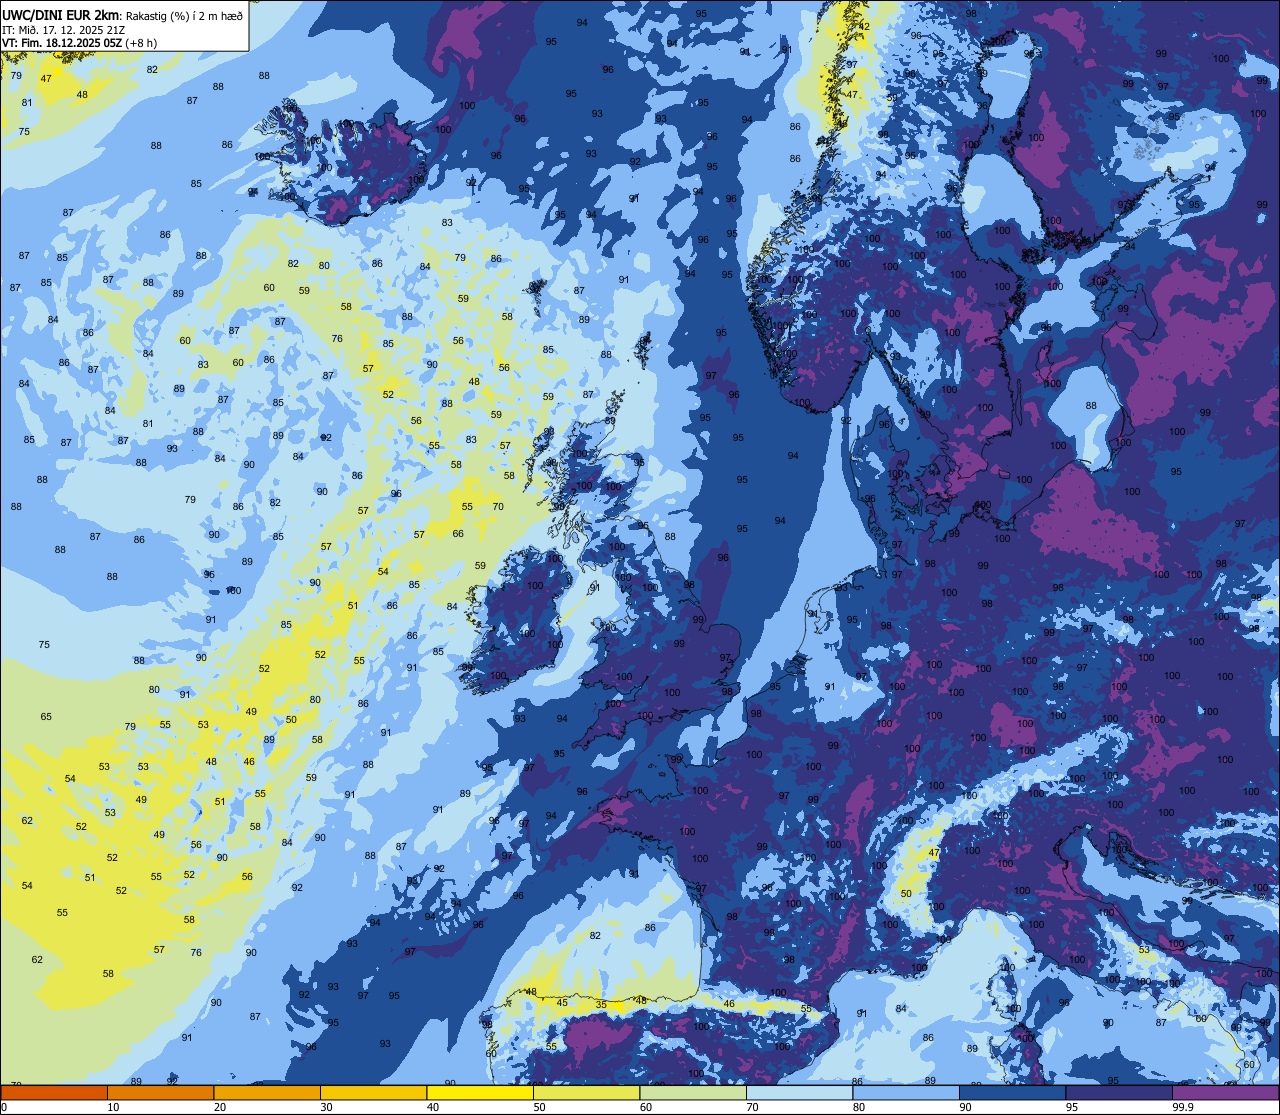Click the 99.9 tick label on colorbar

coord(1182,1107)
